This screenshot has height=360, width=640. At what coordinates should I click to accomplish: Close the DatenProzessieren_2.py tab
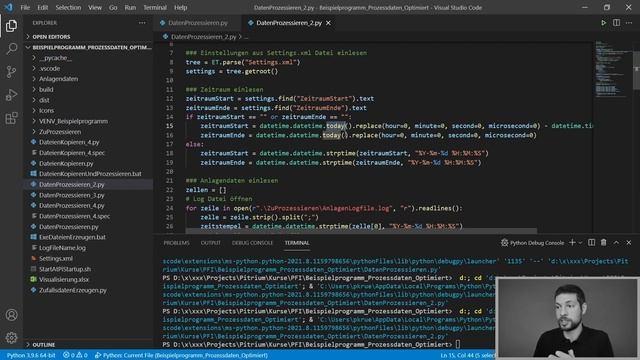click(x=329, y=23)
